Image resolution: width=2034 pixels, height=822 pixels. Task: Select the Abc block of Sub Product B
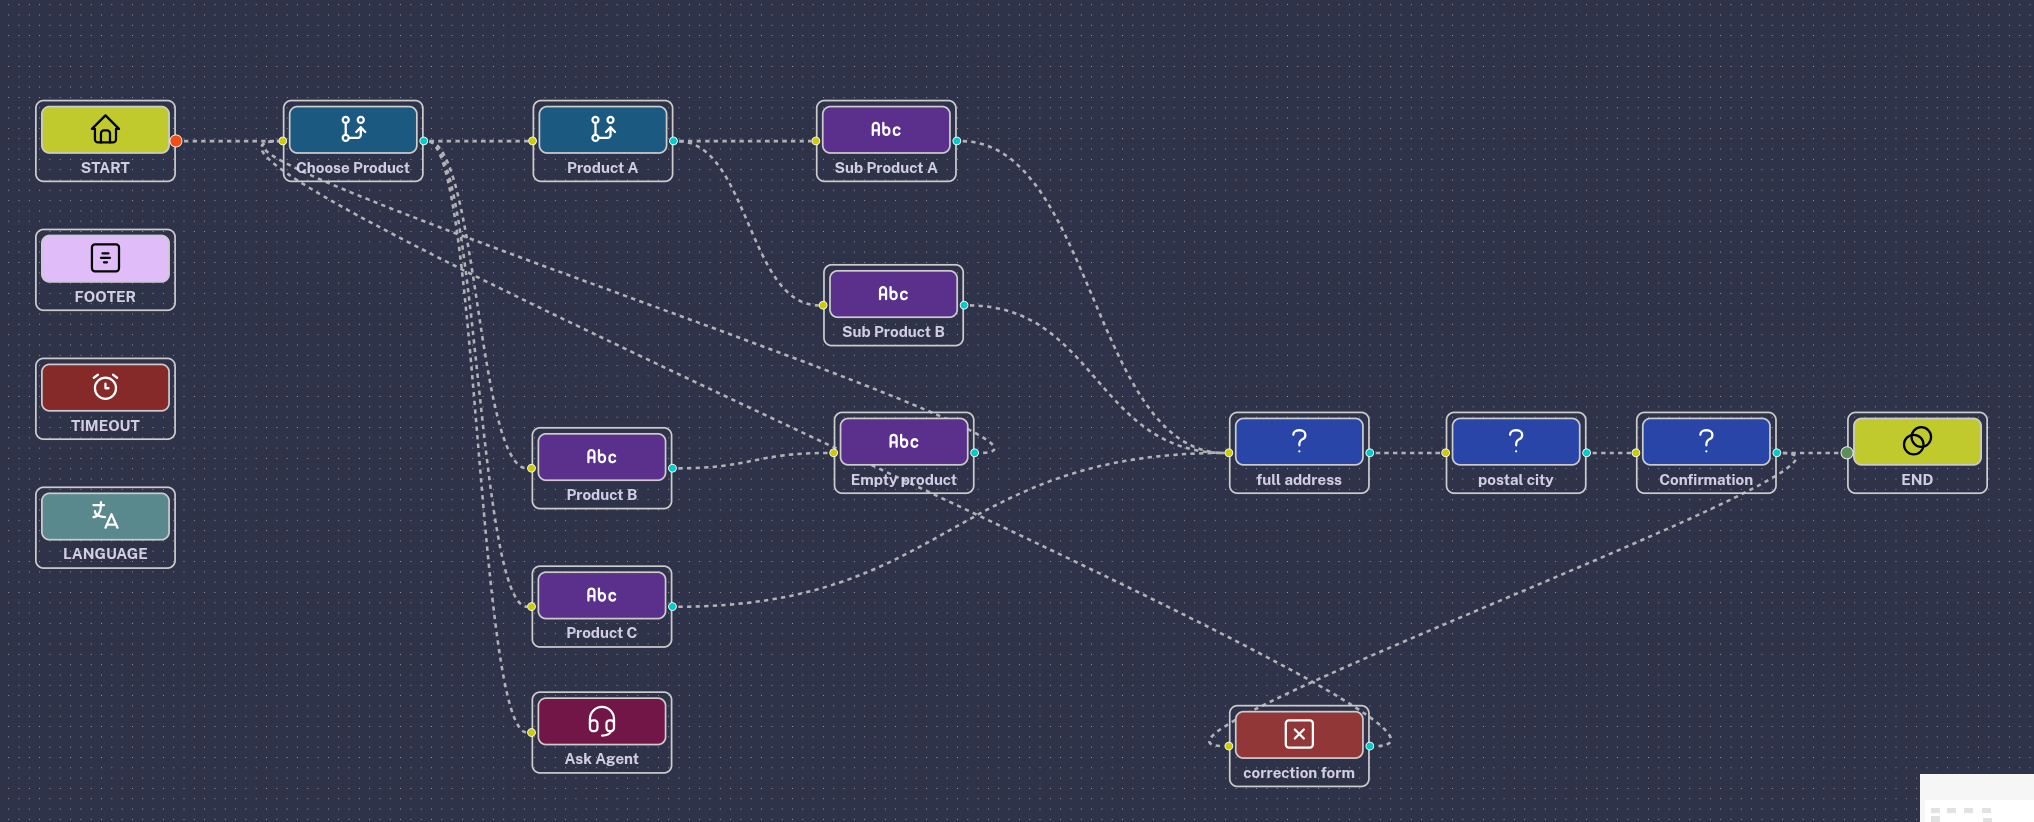[x=893, y=294]
